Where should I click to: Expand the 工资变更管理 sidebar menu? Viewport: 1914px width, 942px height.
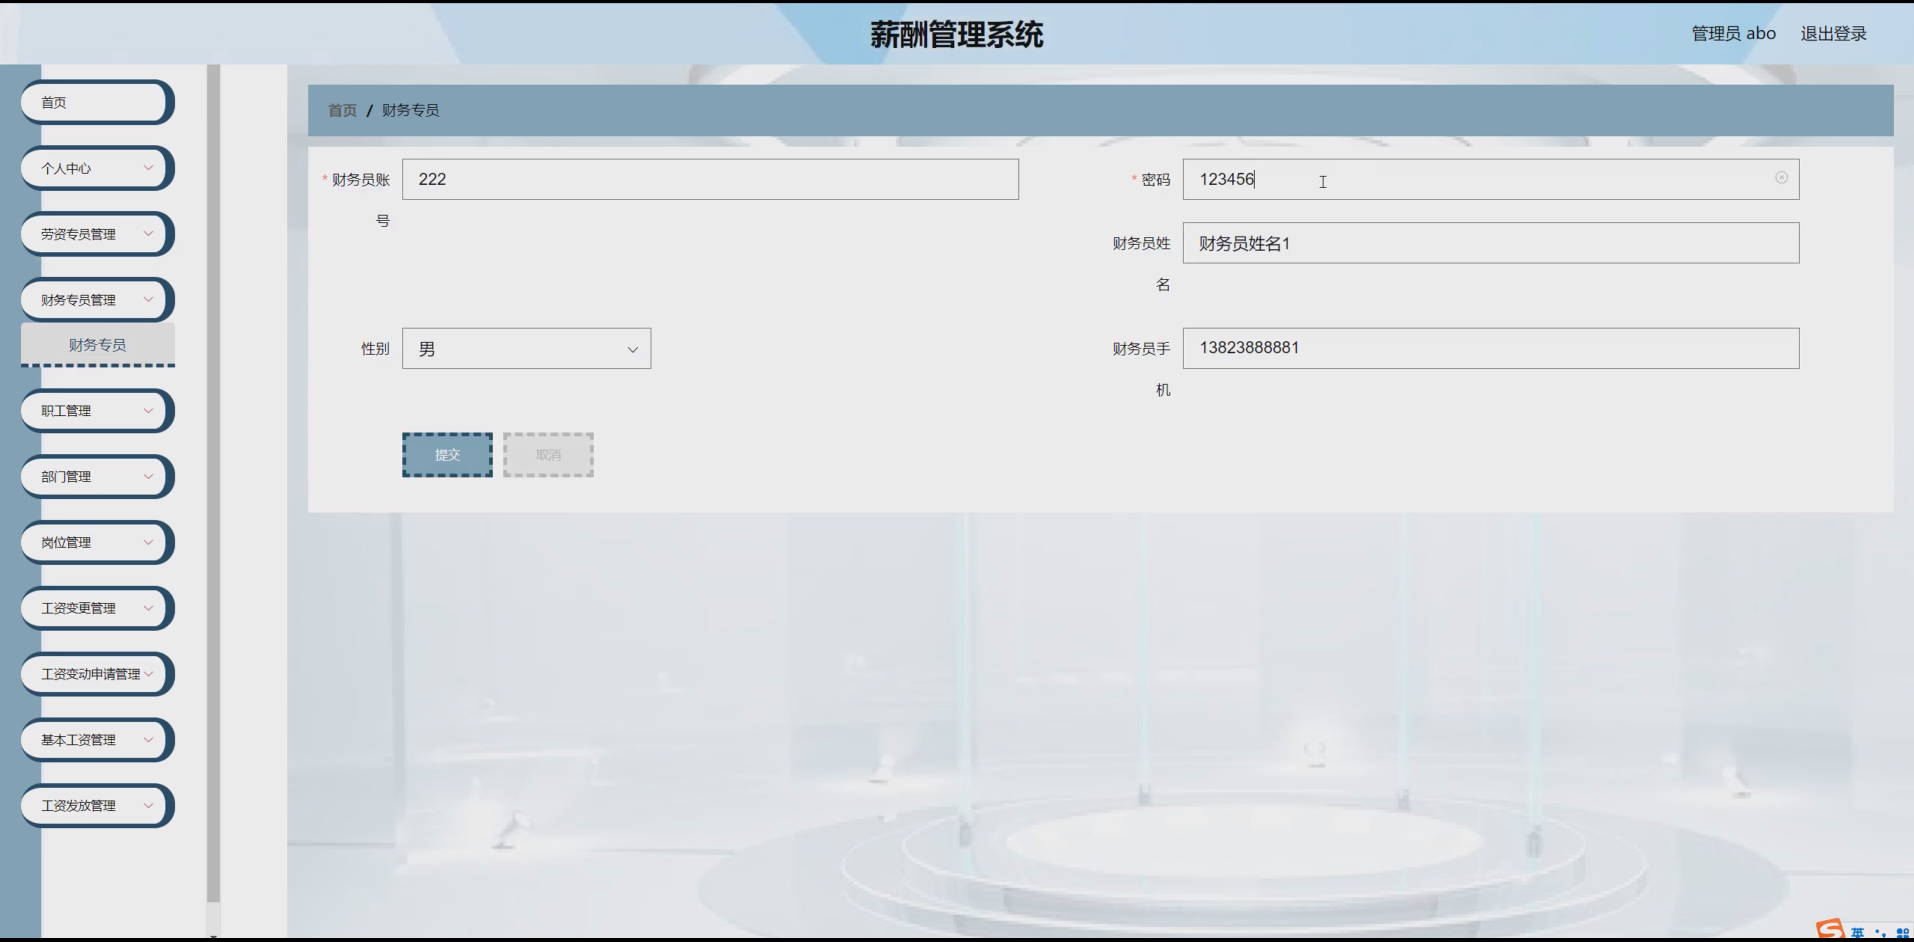pyautogui.click(x=97, y=608)
